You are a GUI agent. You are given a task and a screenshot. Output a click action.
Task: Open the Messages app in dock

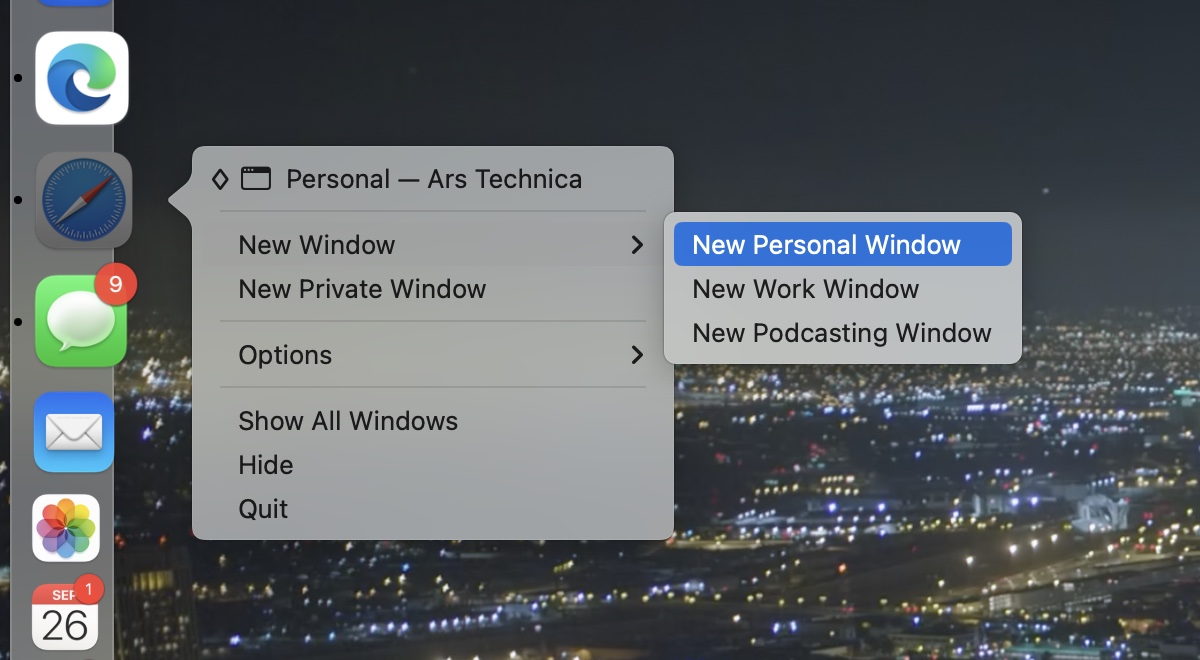pos(80,322)
